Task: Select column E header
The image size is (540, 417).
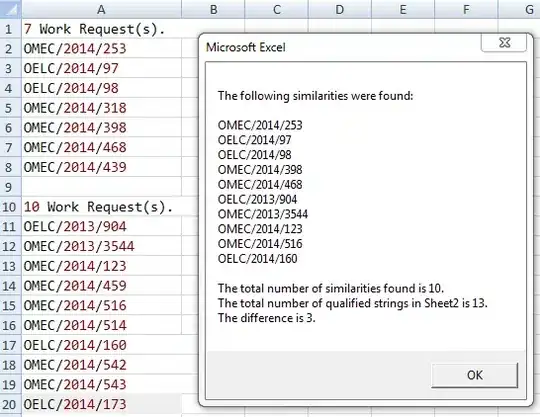Action: point(403,9)
